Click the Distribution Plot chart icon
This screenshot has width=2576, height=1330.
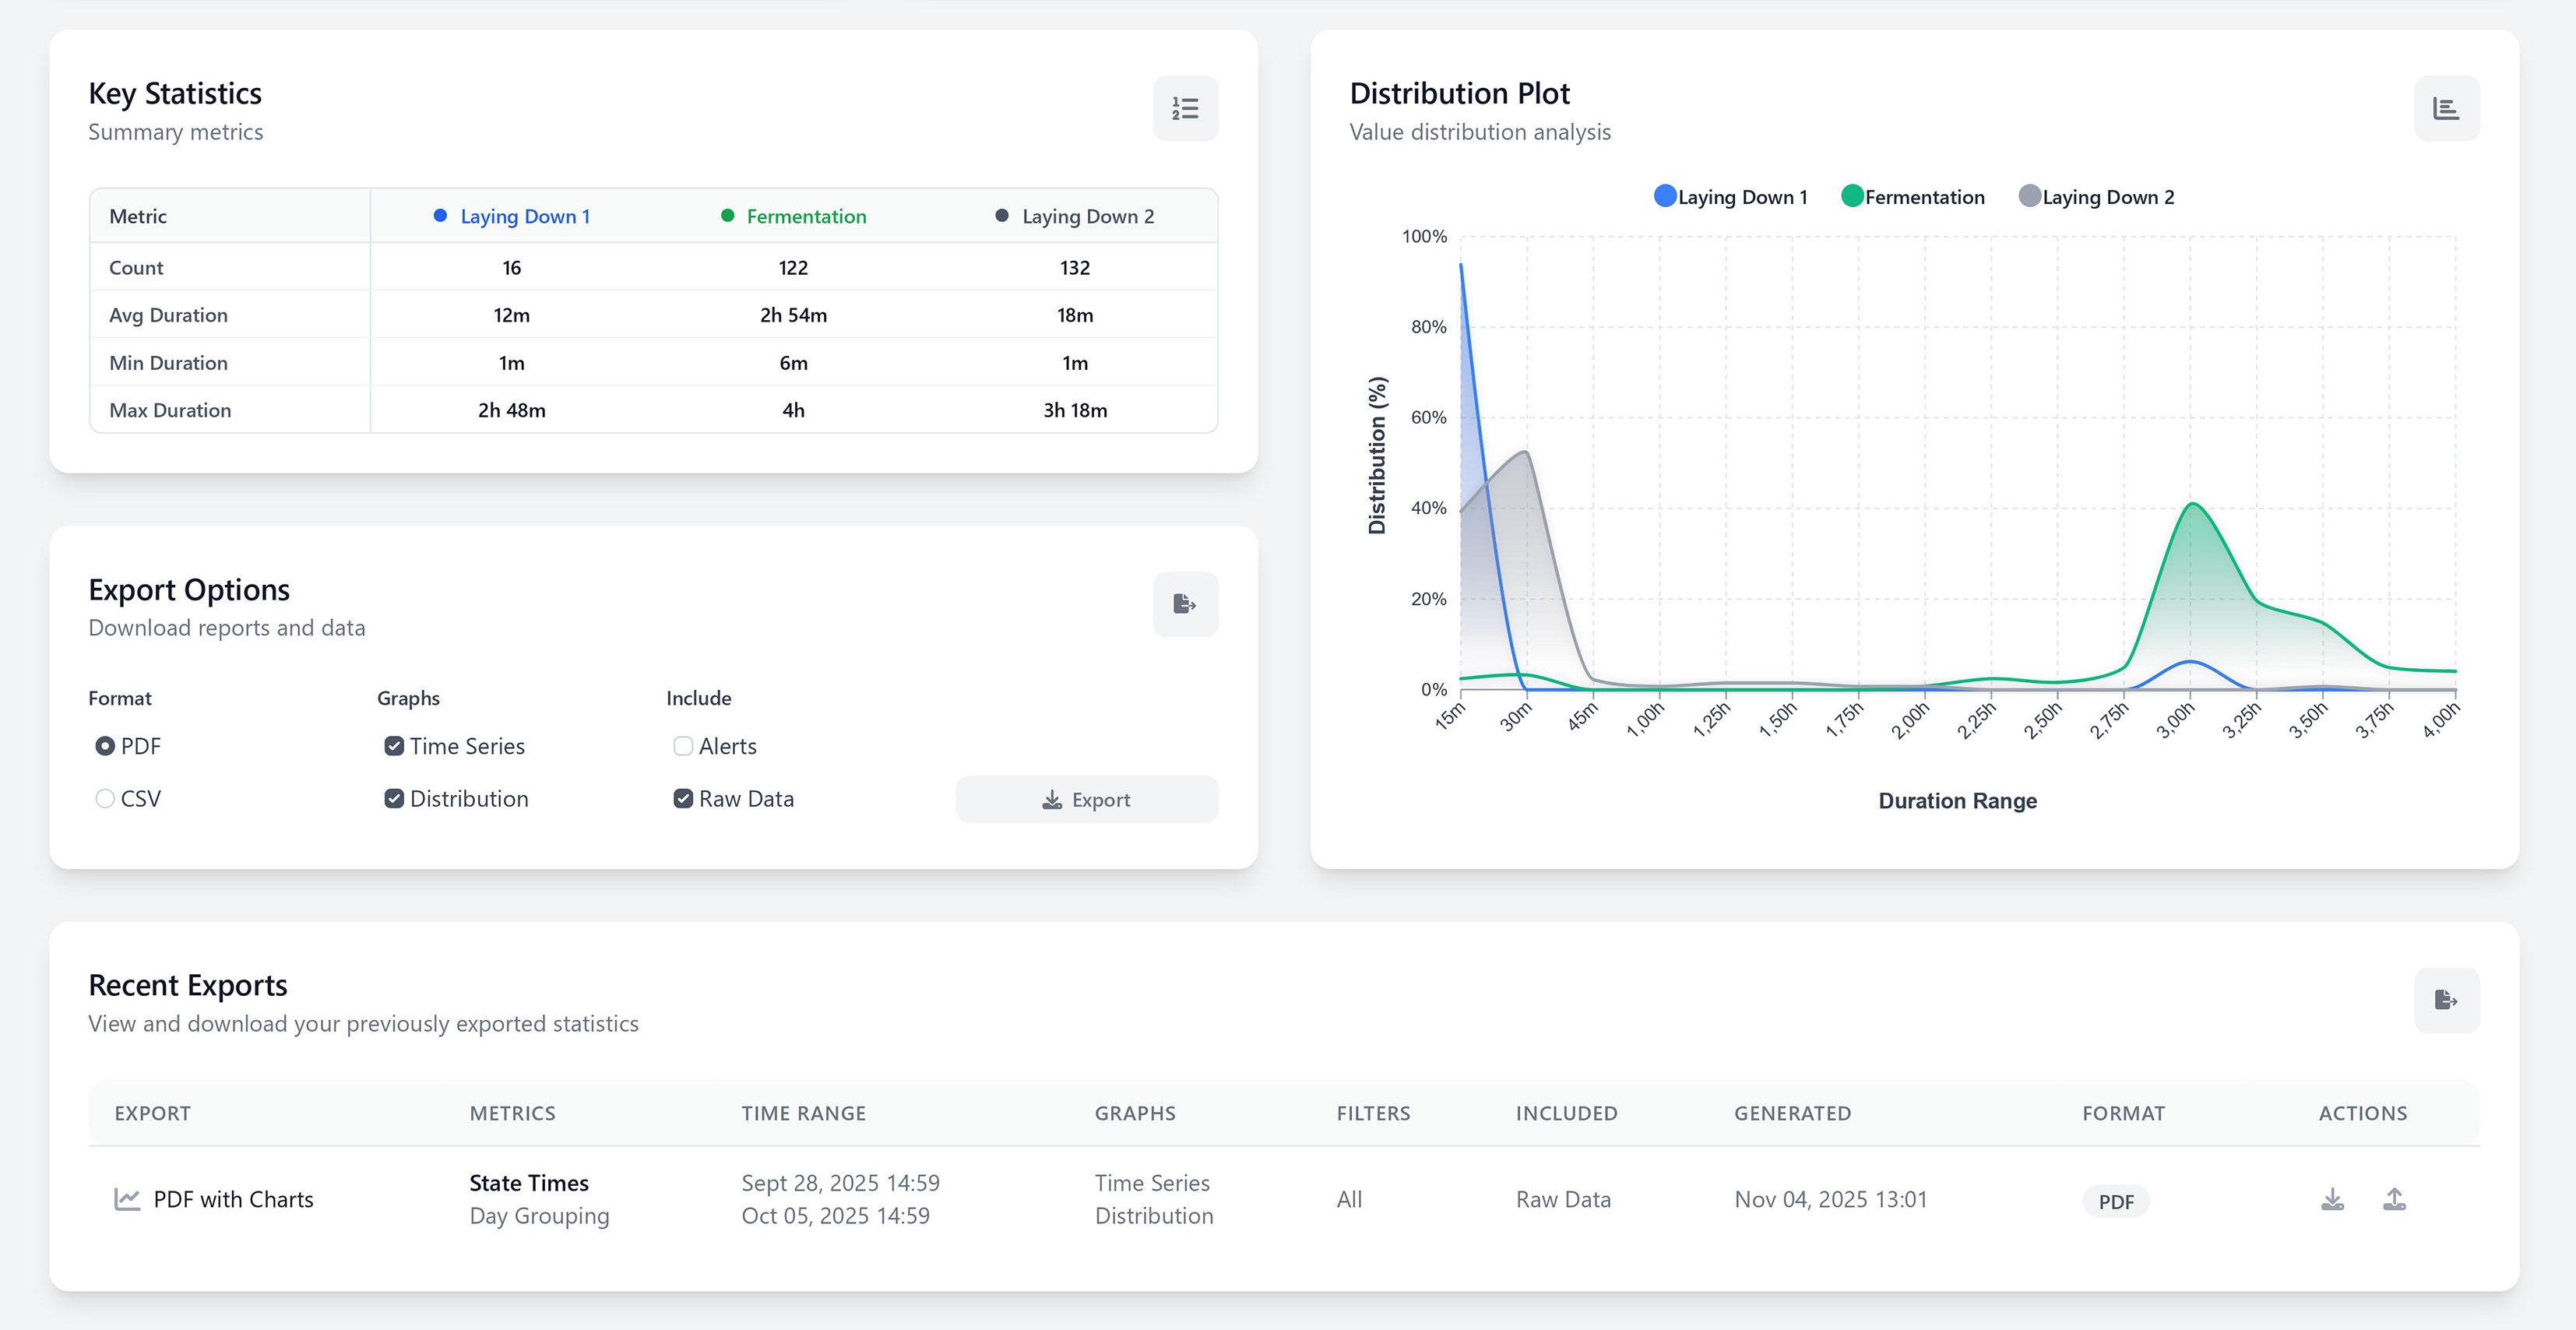pos(2446,108)
